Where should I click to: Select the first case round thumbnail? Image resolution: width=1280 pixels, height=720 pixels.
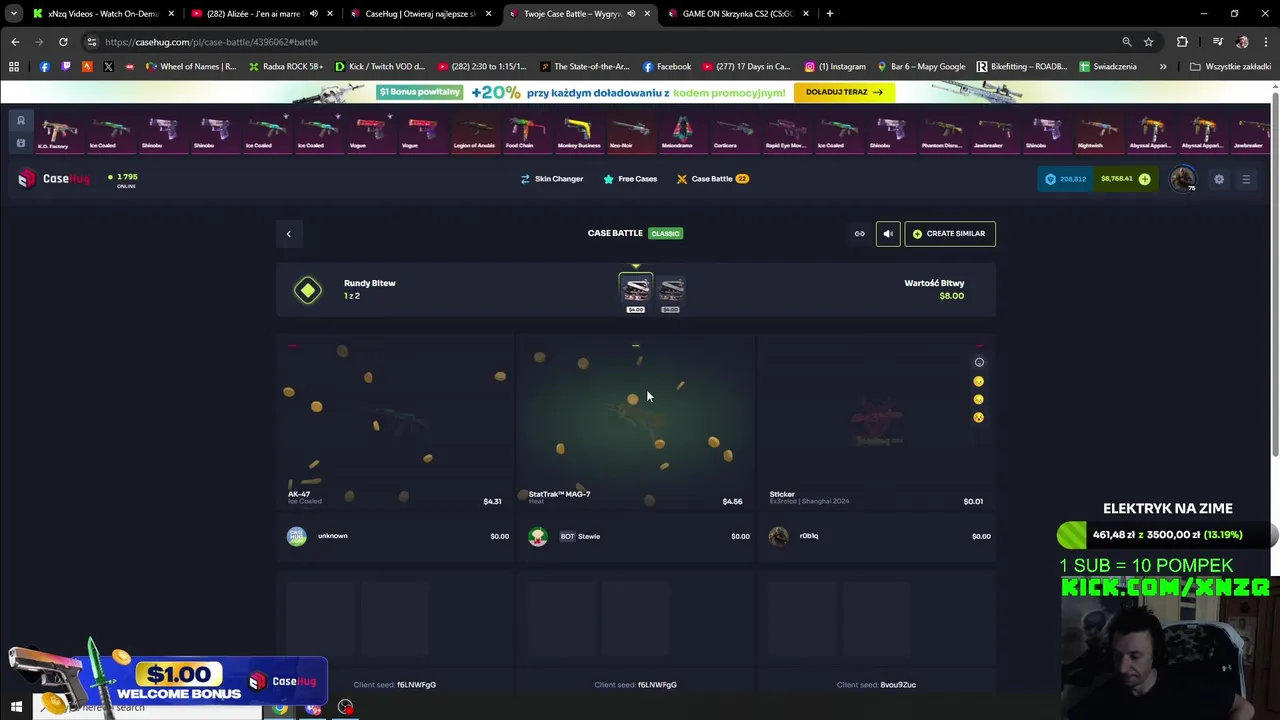pos(635,292)
